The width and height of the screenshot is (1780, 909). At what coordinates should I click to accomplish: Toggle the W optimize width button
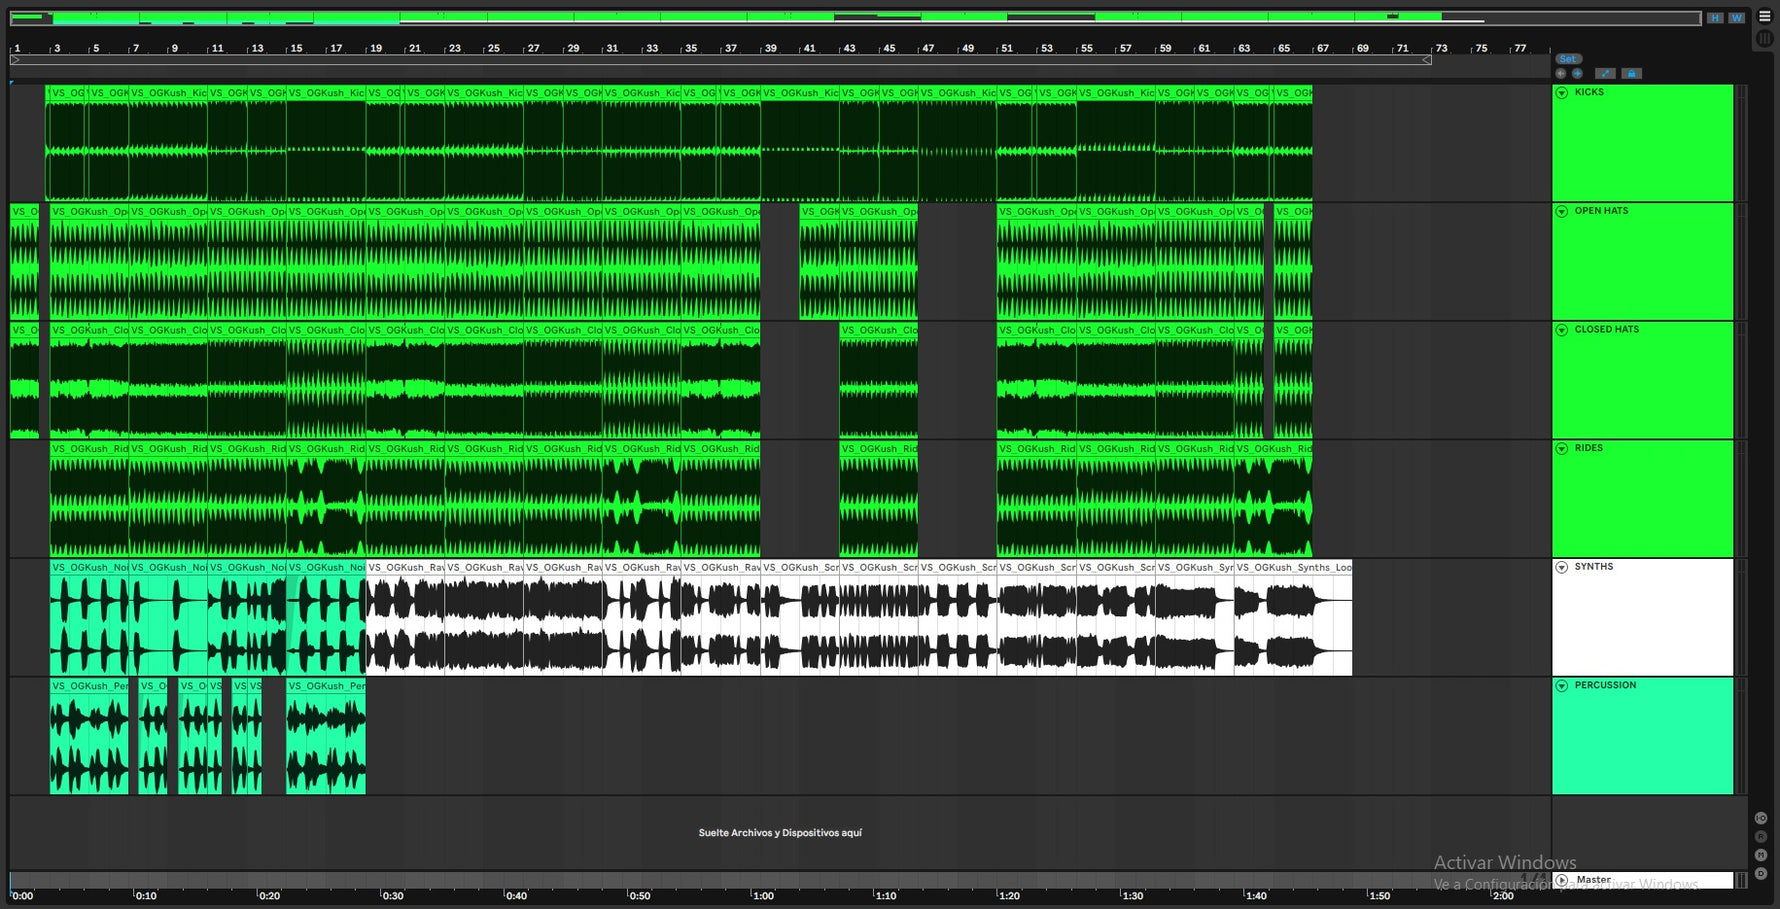[1737, 18]
